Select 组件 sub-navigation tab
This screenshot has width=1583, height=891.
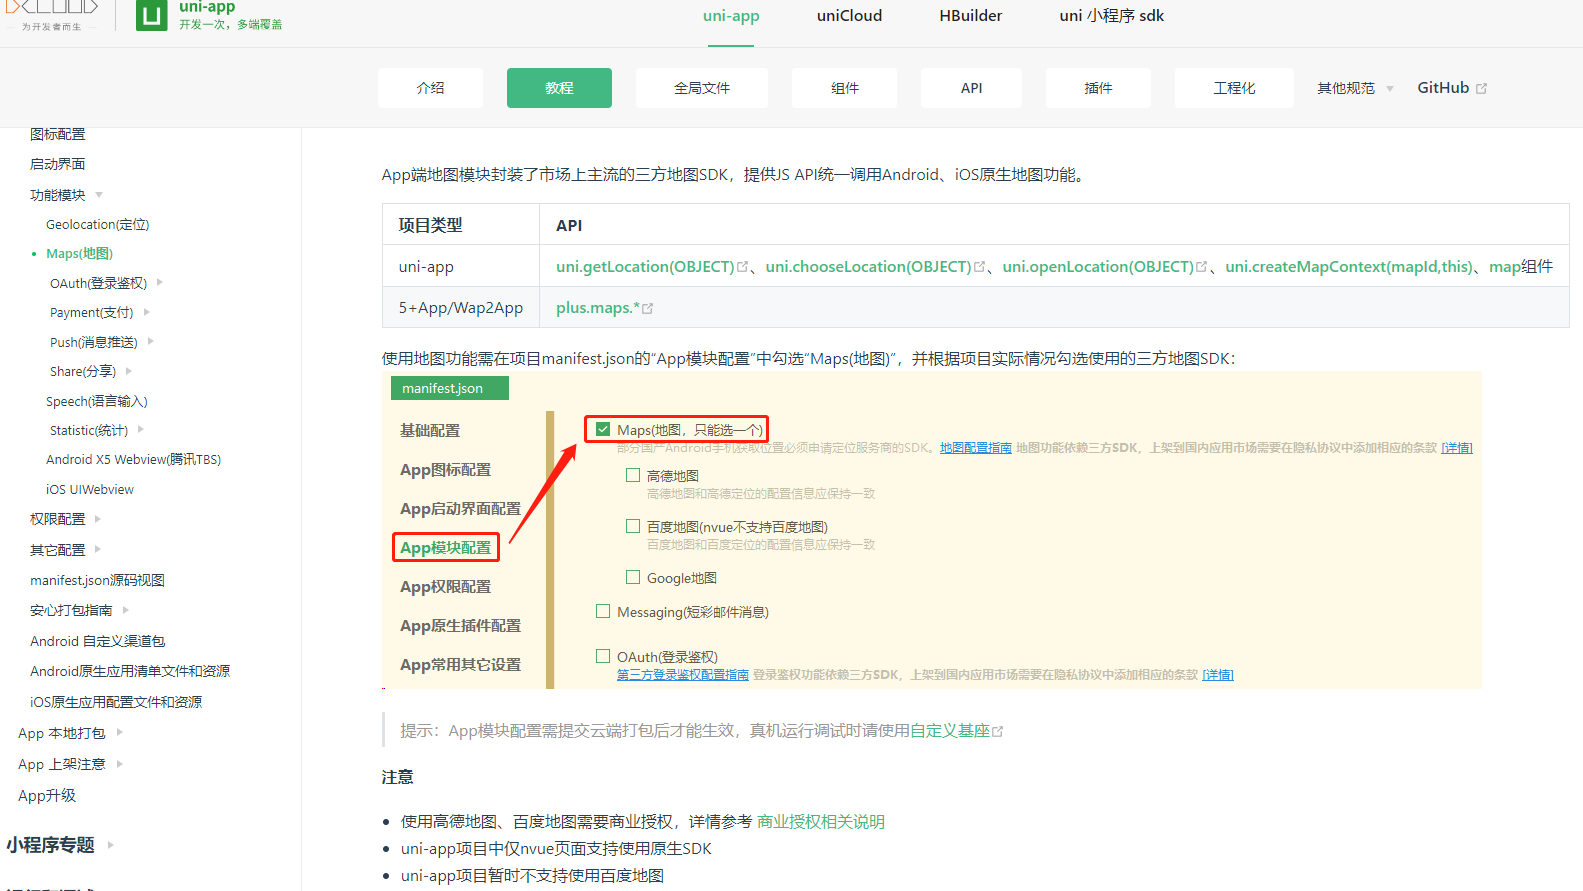pos(844,88)
